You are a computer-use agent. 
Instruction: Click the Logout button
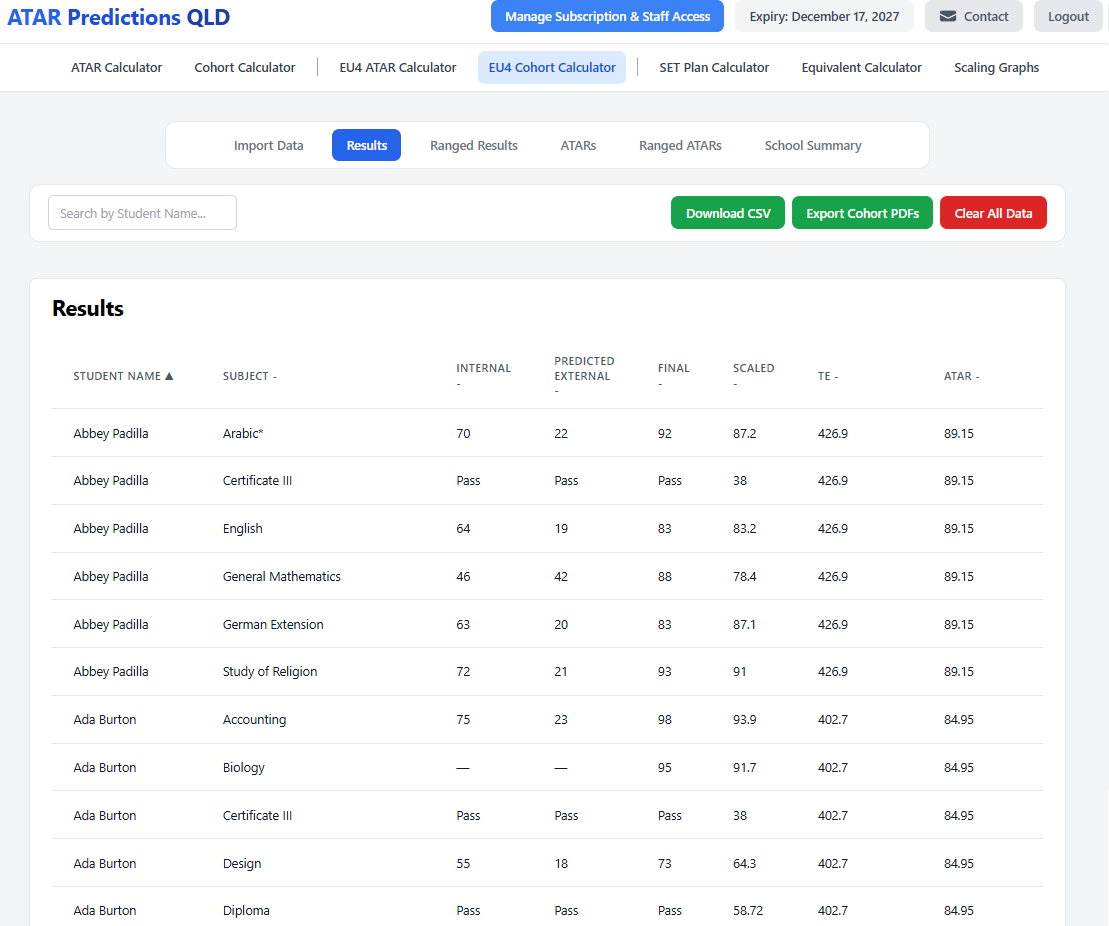[1068, 16]
